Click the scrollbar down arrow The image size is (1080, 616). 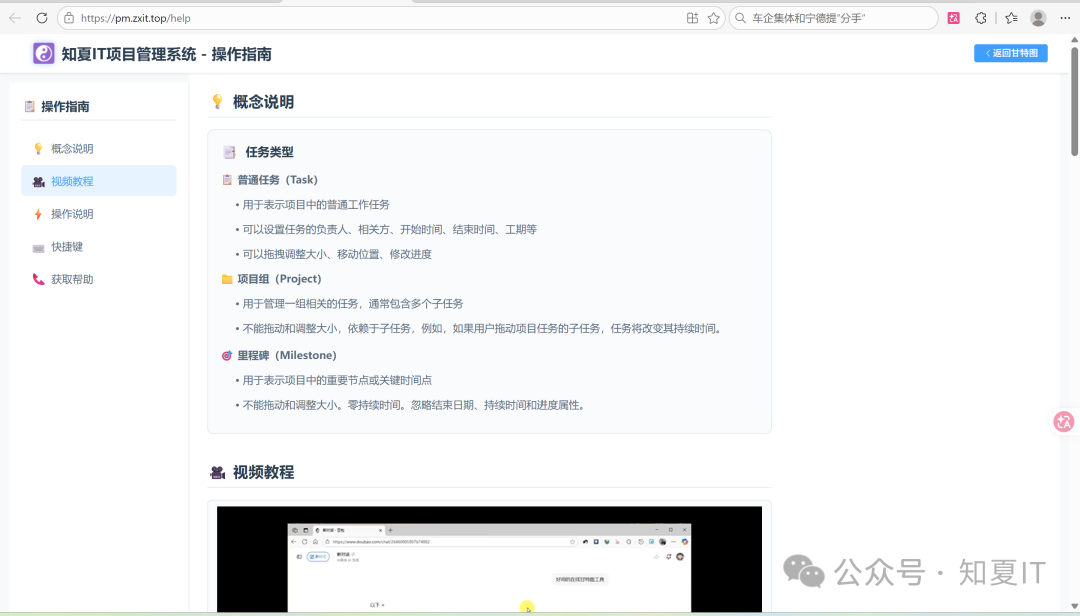[x=1074, y=606]
